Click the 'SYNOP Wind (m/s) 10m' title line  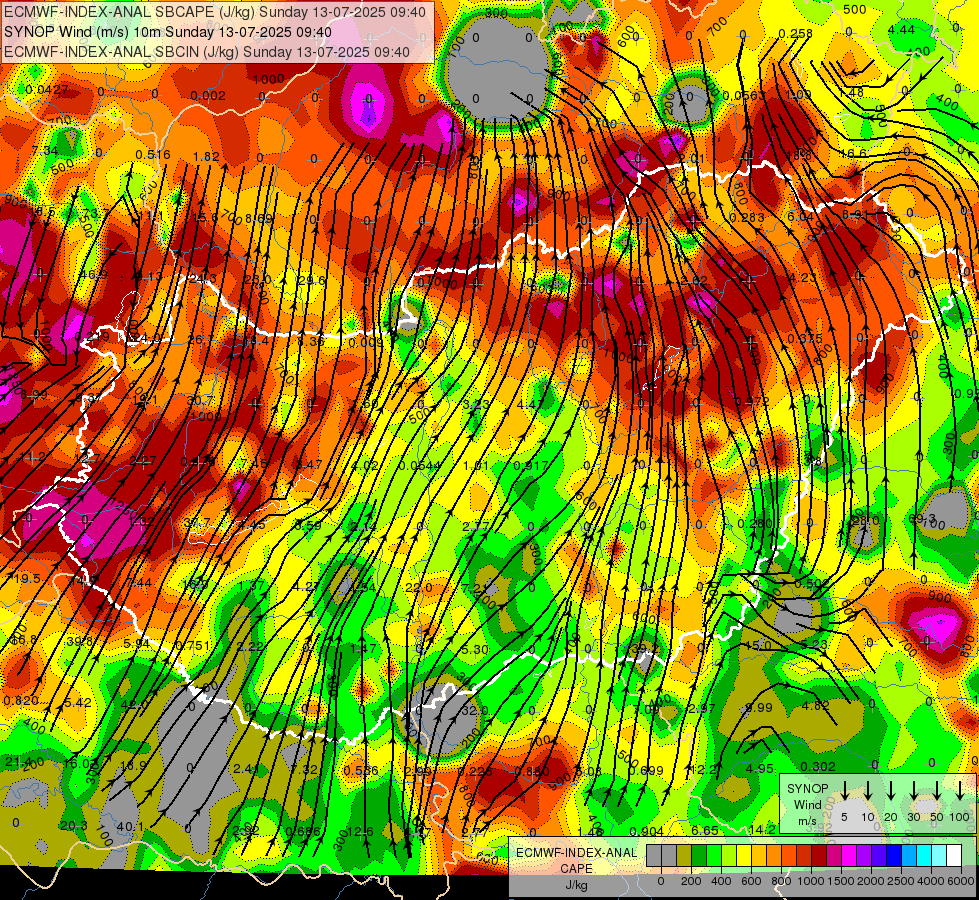[x=167, y=32]
